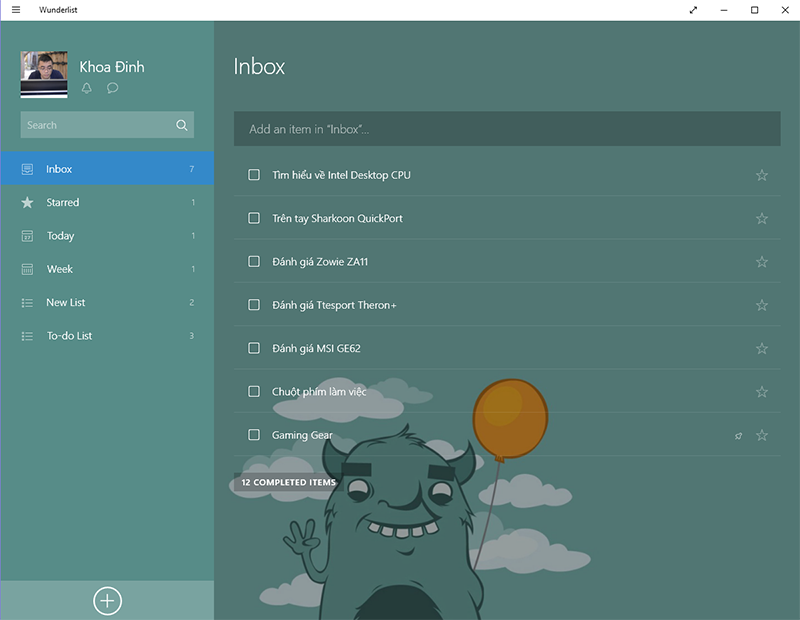Viewport: 800px width, 620px height.
Task: Click the notifications bell icon
Action: [x=87, y=88]
